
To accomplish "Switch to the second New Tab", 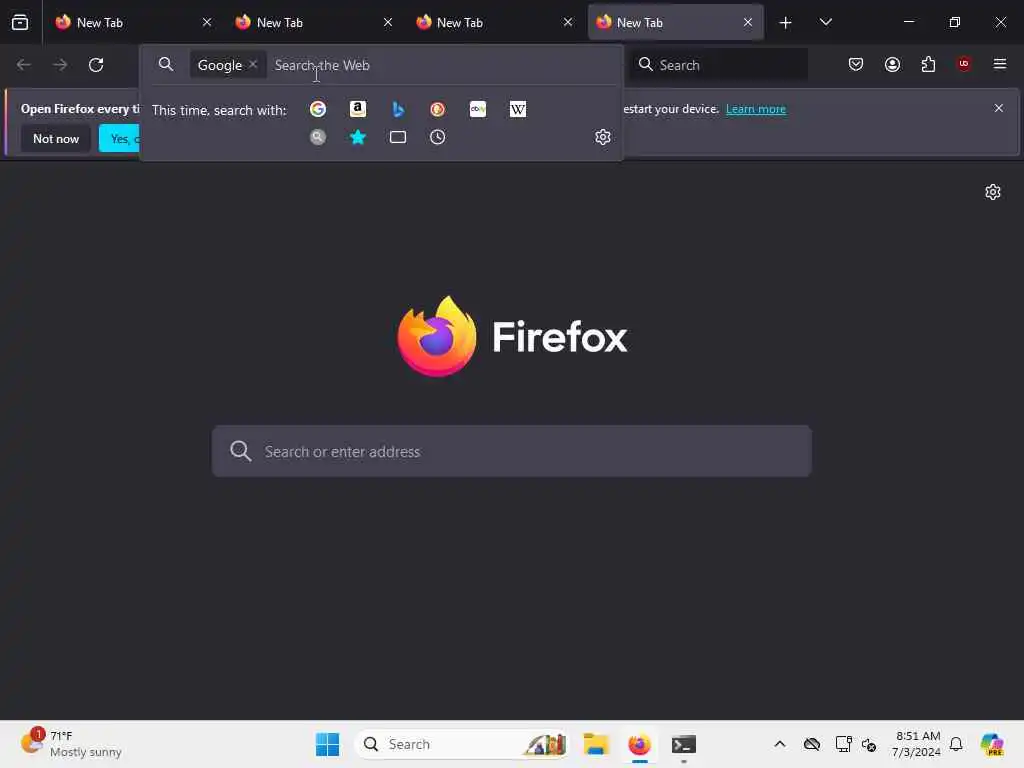I will 314,22.
